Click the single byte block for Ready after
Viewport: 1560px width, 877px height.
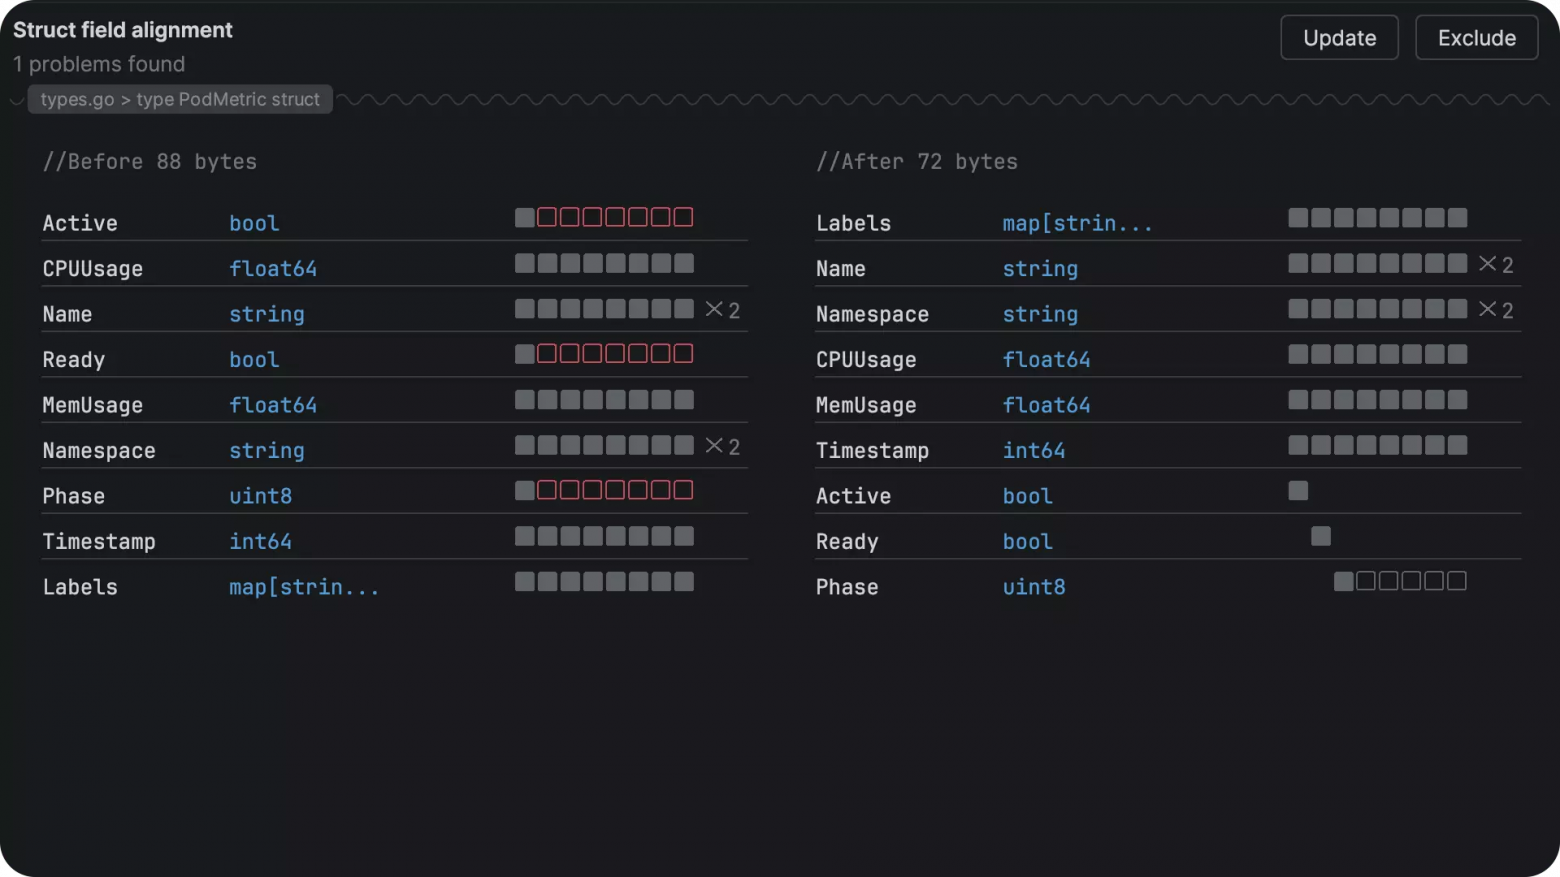pos(1321,536)
